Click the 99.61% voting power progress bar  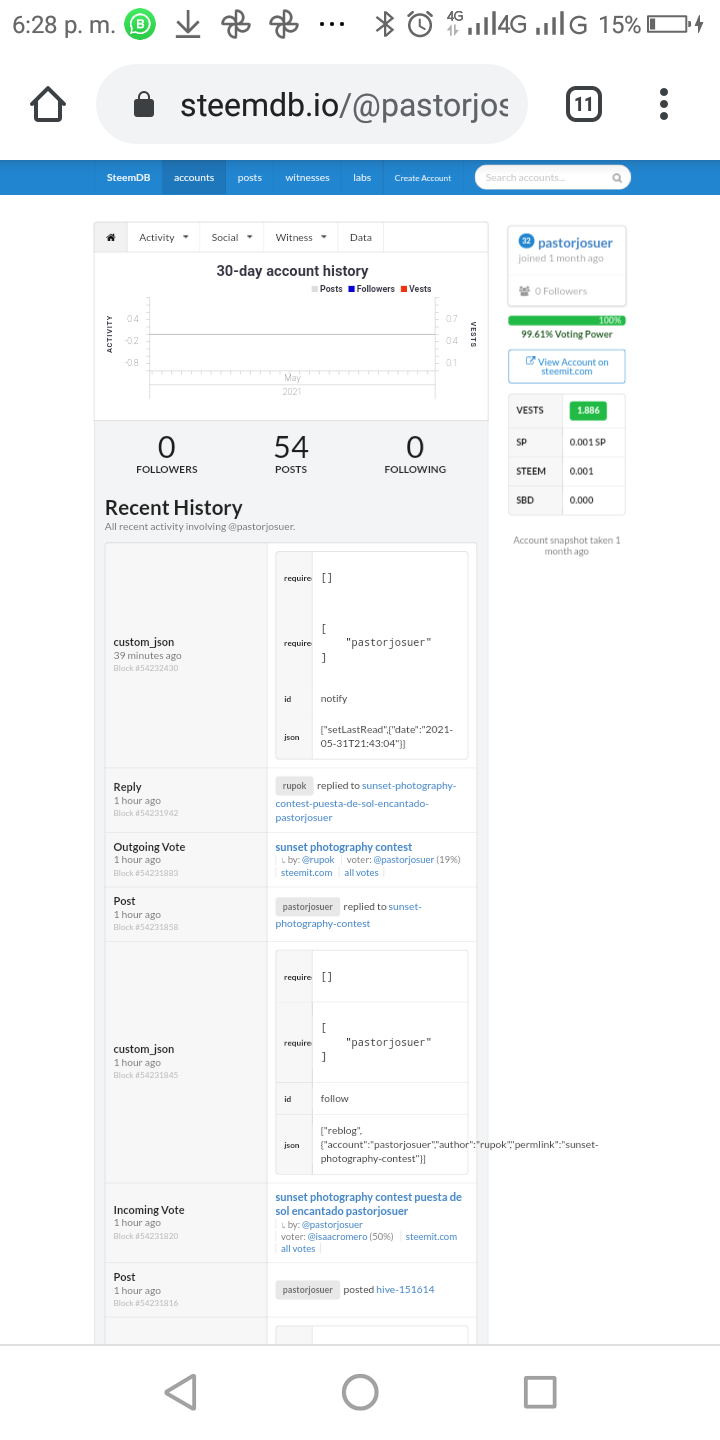[567, 320]
